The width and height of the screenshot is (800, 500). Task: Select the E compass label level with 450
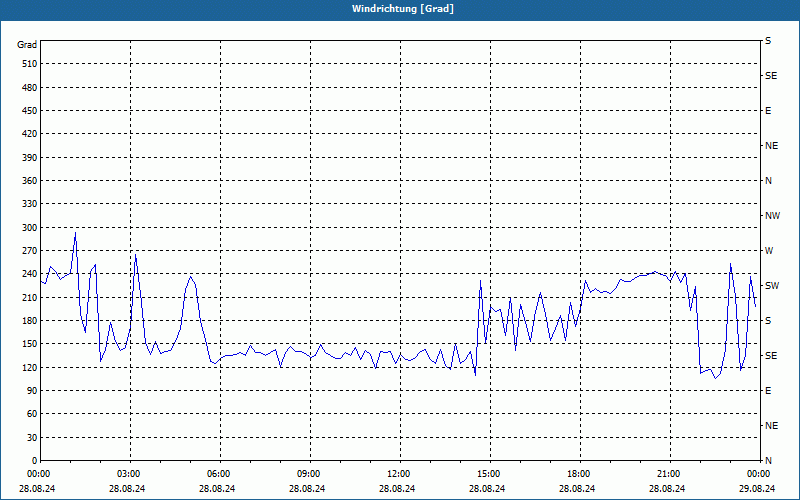point(768,111)
